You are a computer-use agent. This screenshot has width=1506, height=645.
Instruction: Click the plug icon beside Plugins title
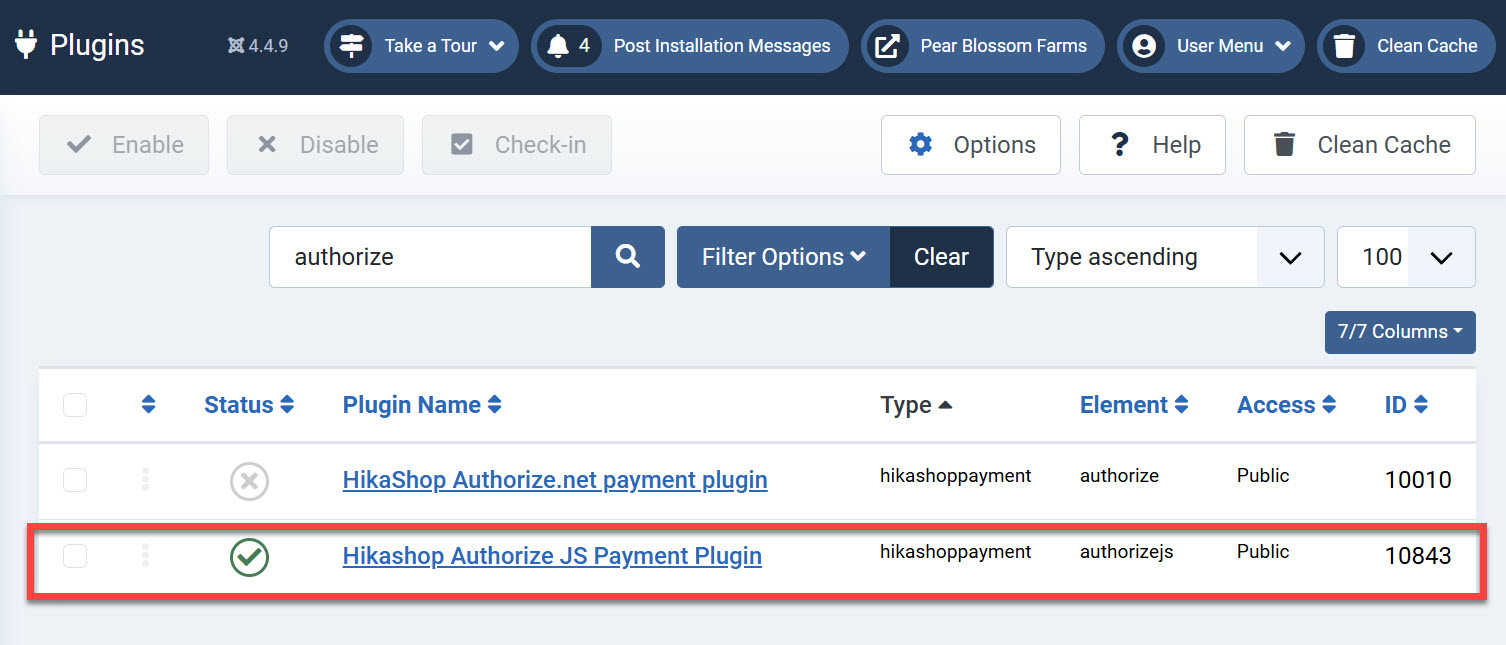[x=26, y=45]
